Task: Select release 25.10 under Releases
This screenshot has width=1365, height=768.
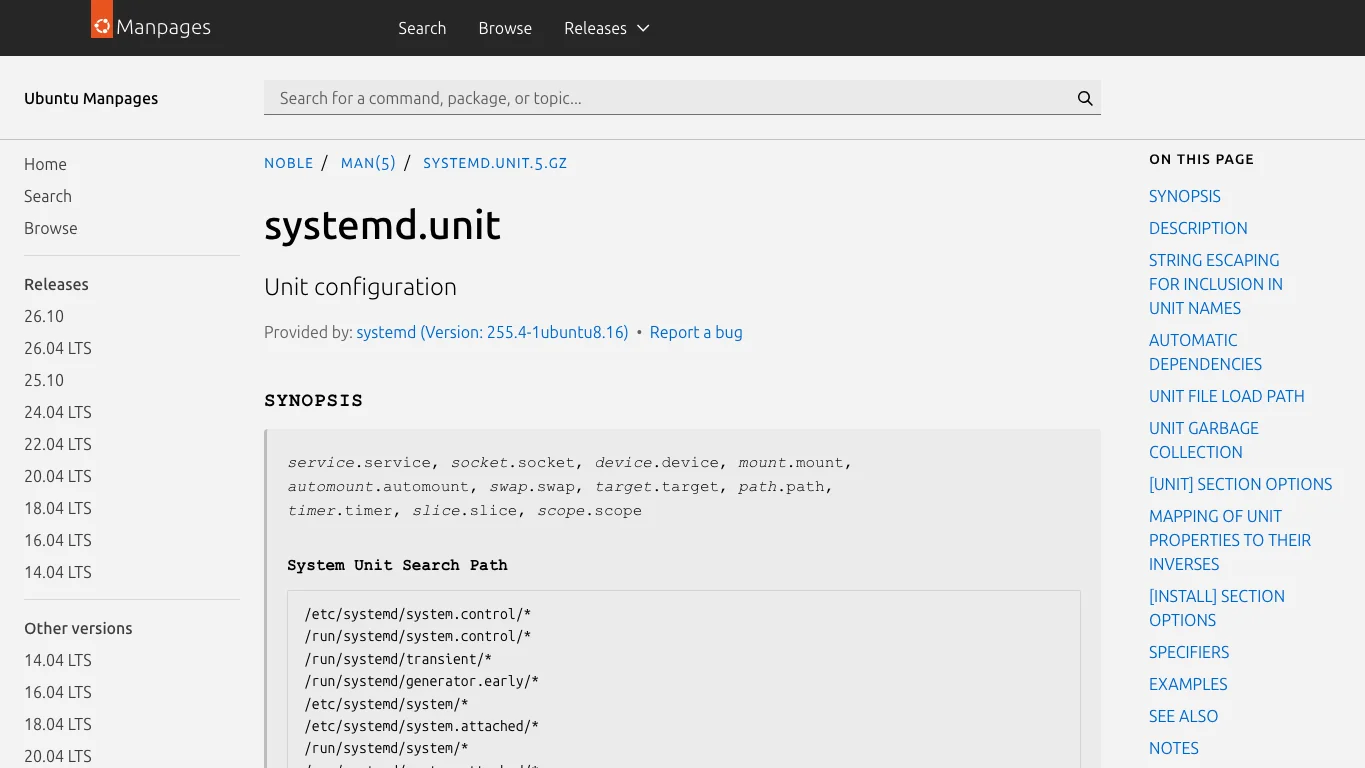Action: (44, 380)
